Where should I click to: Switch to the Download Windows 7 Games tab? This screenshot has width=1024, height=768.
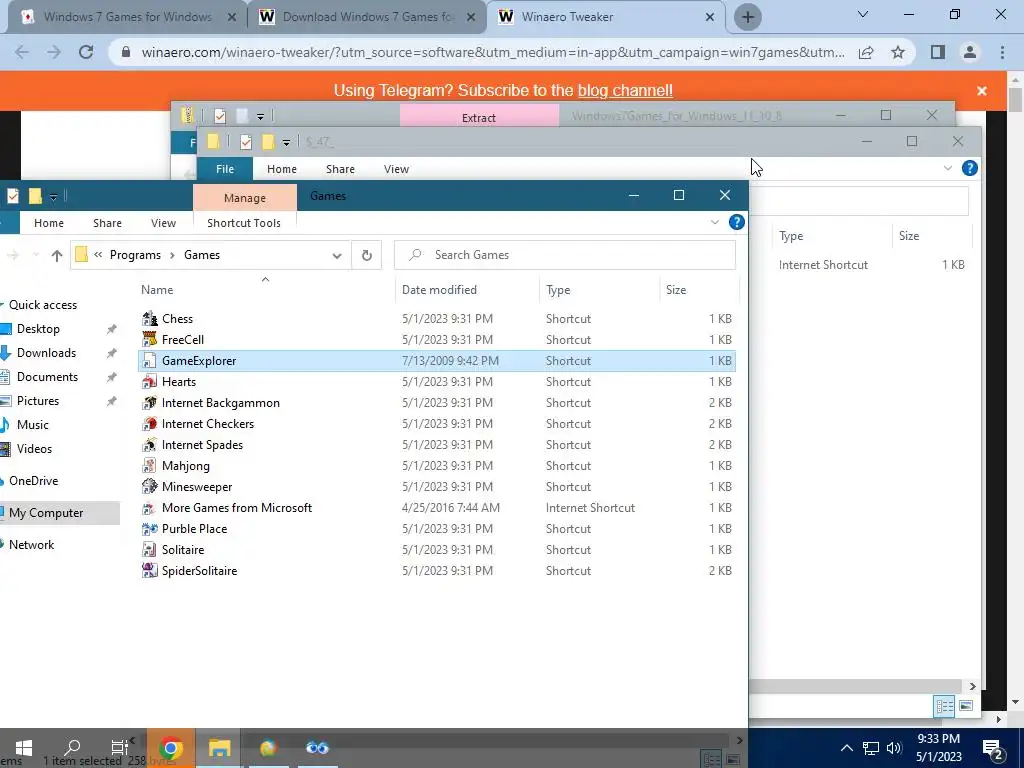pyautogui.click(x=366, y=17)
